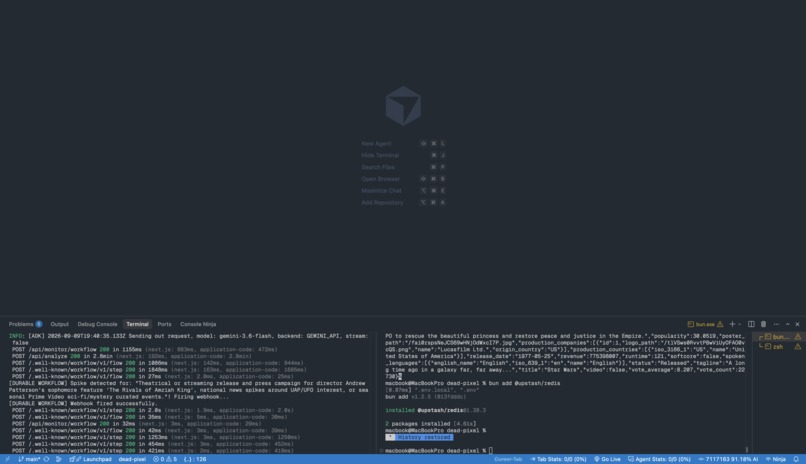Open Agent Stats: 0/0 (0%) status entry
Viewport: 806px width, 464px height.
pos(659,459)
